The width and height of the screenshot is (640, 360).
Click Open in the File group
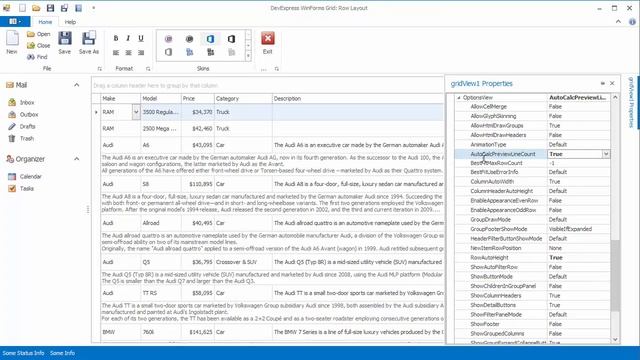point(39,34)
